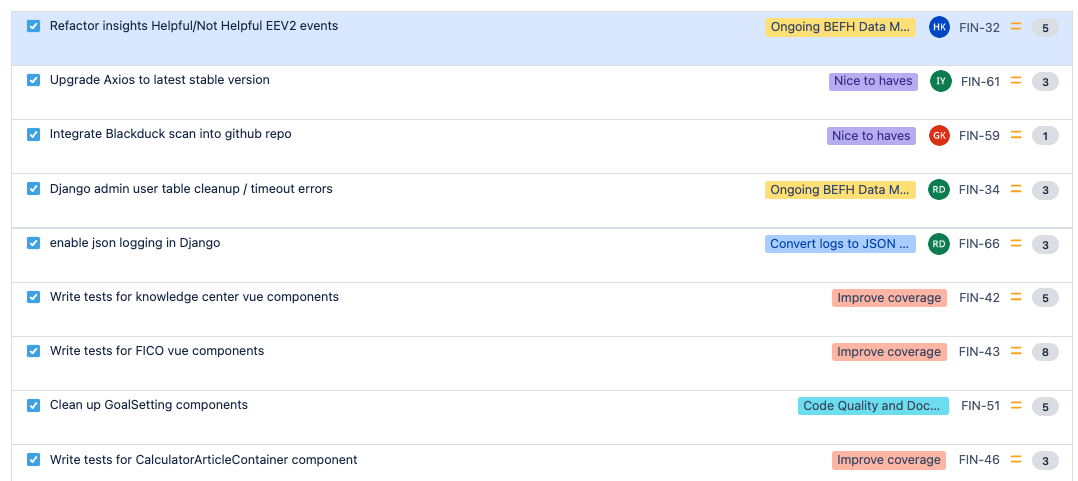Click the story points badge 3 on FIN-61

coord(1045,82)
